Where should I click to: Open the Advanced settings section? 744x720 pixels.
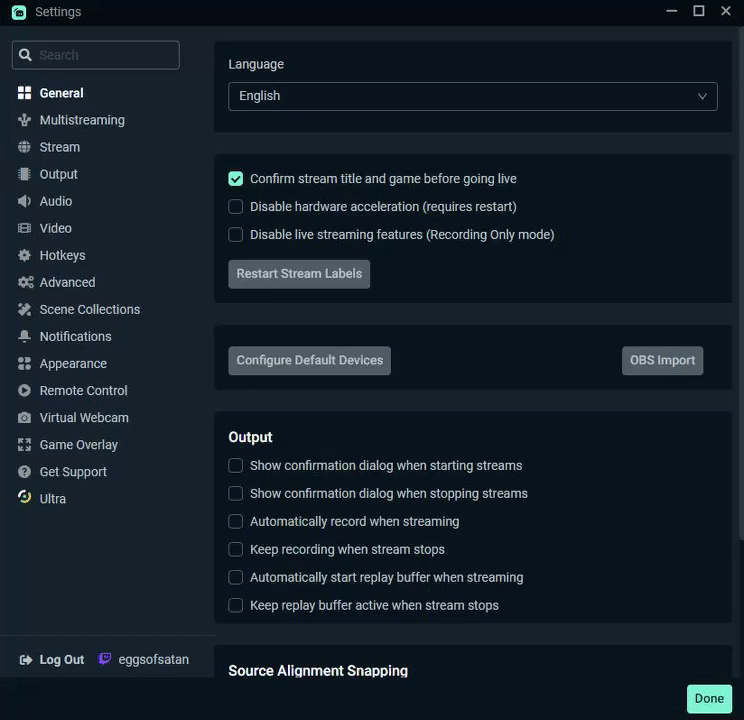pos(67,282)
